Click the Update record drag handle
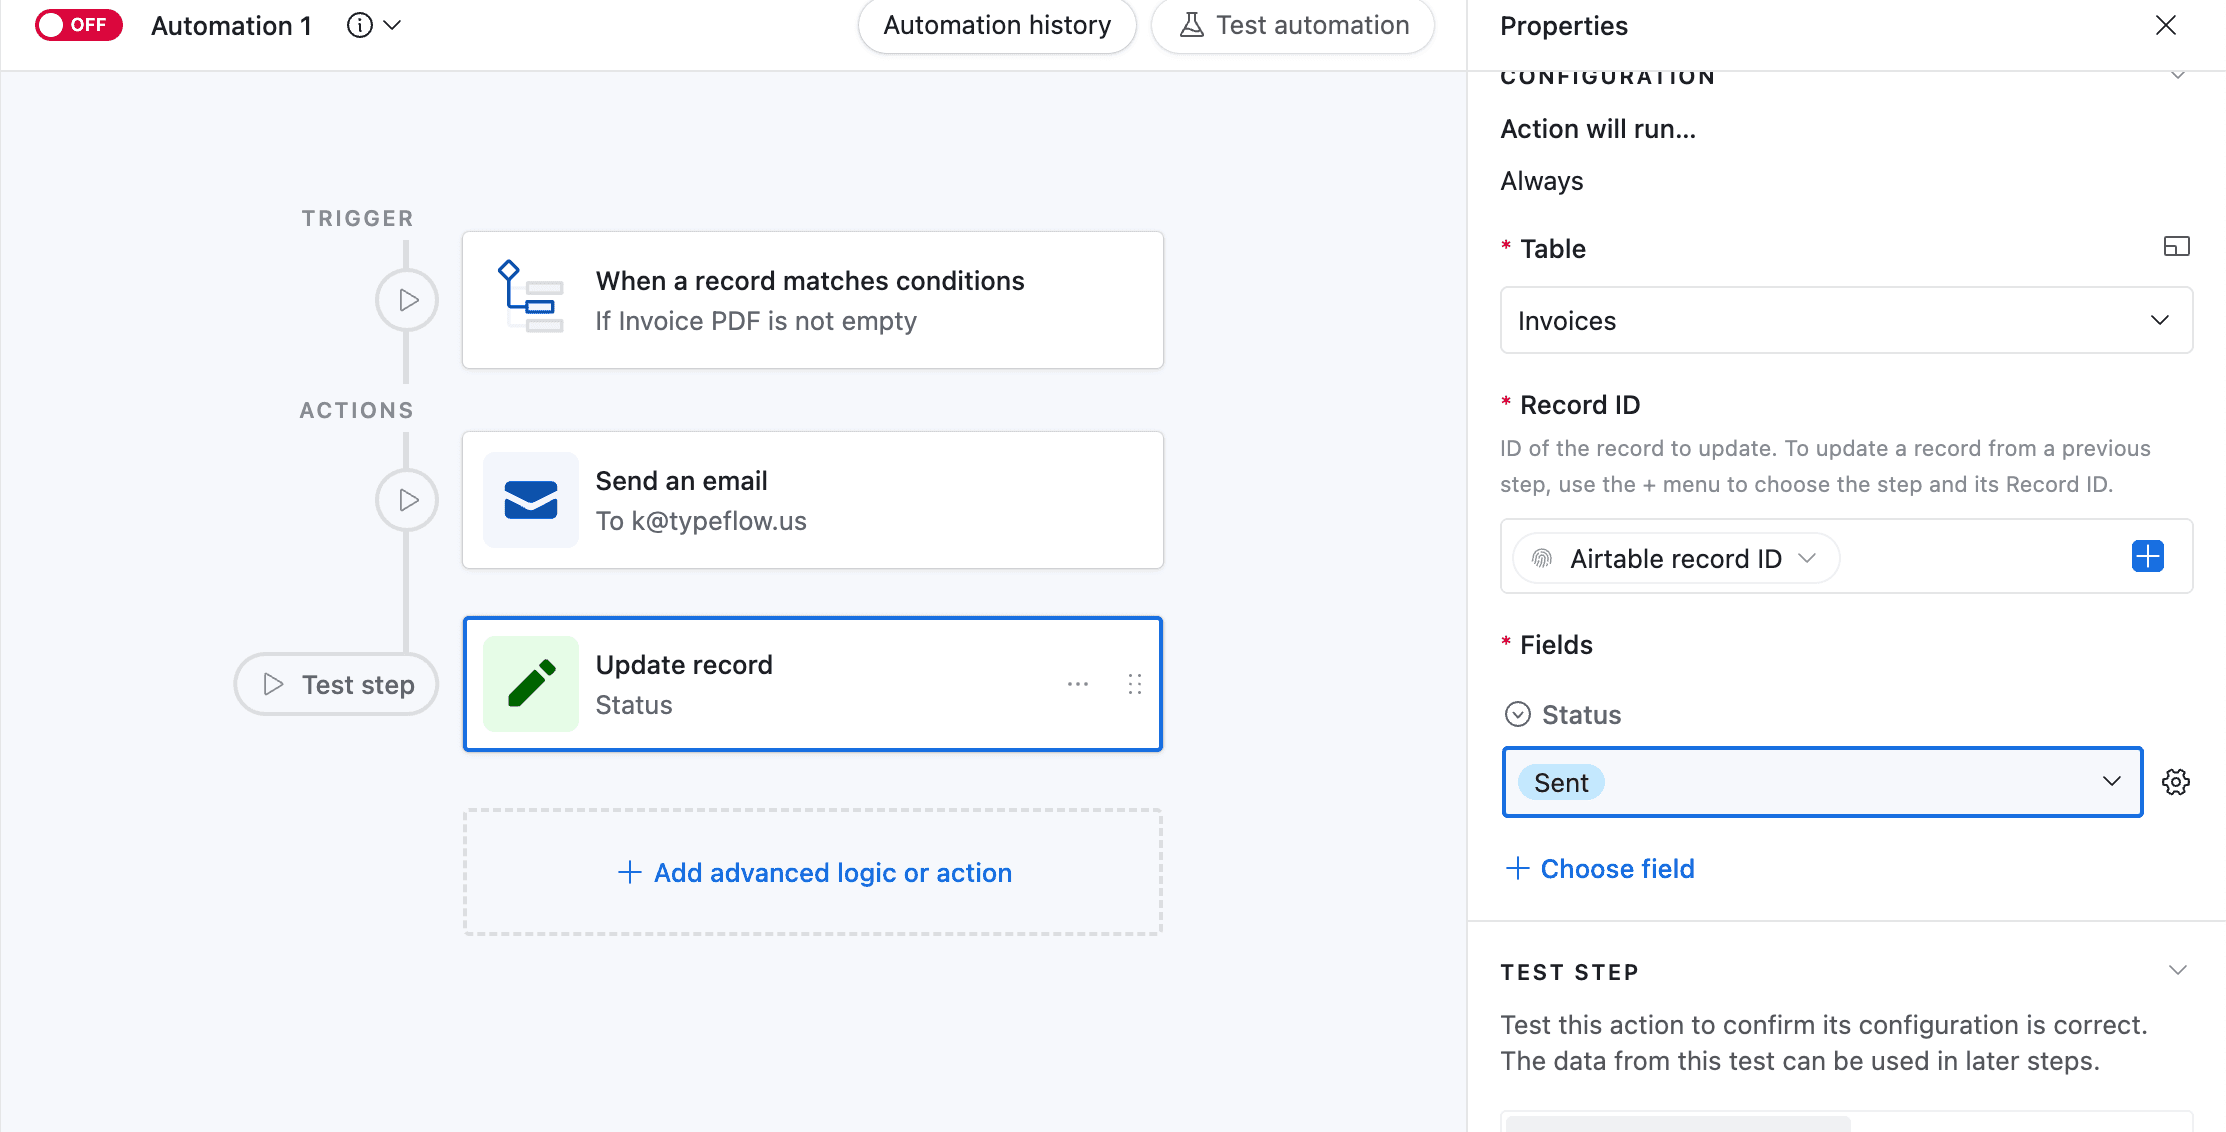Screen dimensions: 2226x1132 pos(1134,684)
